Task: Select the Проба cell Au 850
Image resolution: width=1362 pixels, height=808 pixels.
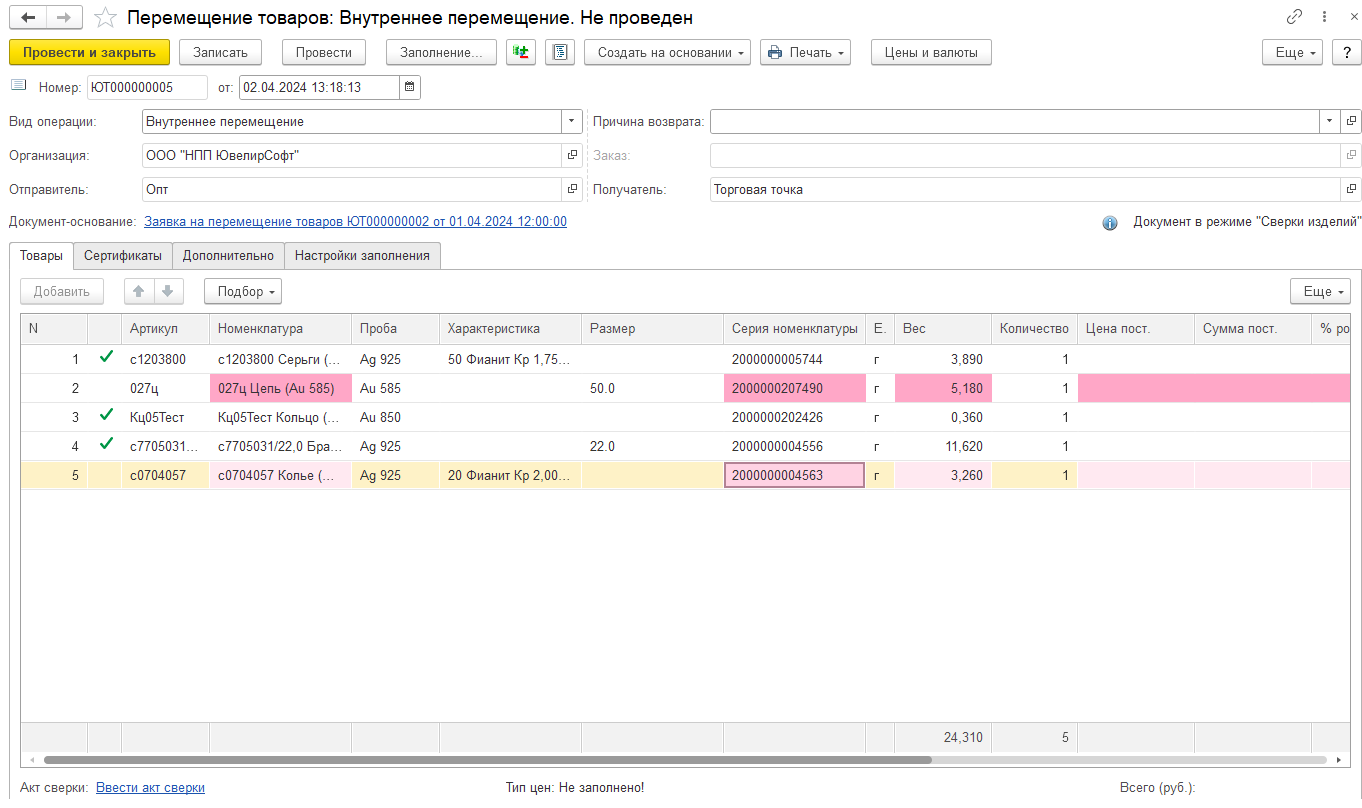Action: pyautogui.click(x=395, y=417)
